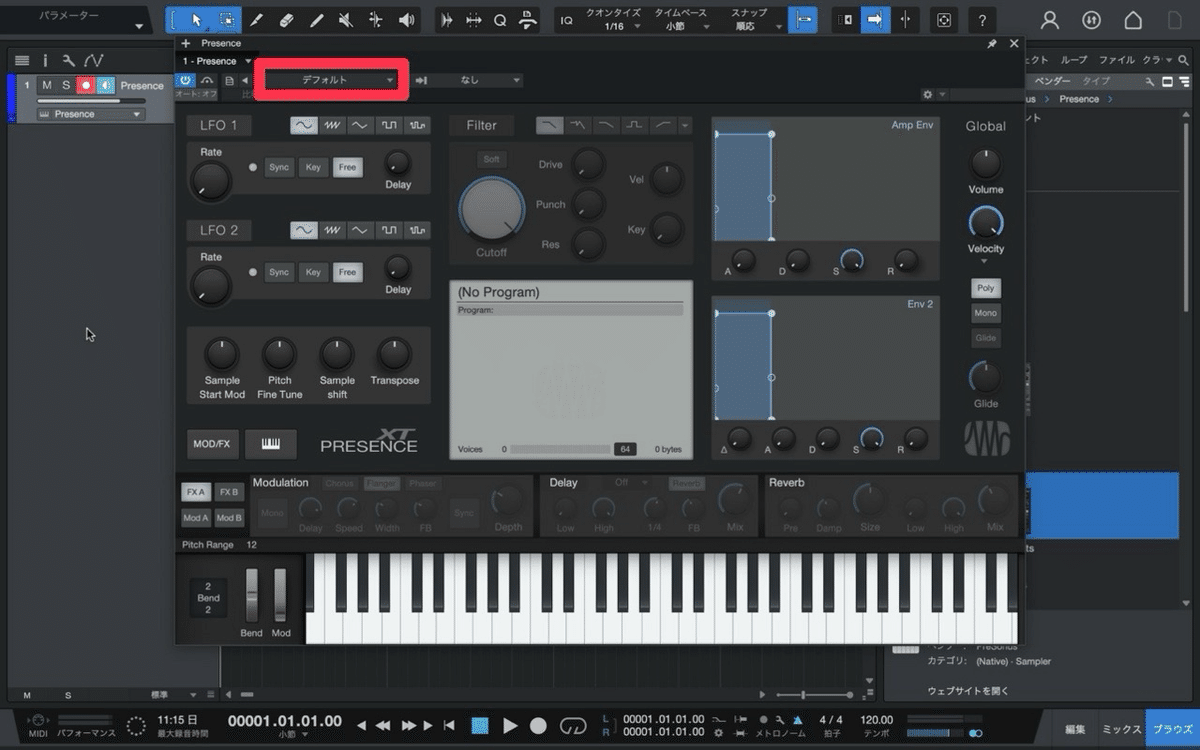Viewport: 1200px width, 750px height.
Task: Open the ループ tab in browser
Action: 1074,60
